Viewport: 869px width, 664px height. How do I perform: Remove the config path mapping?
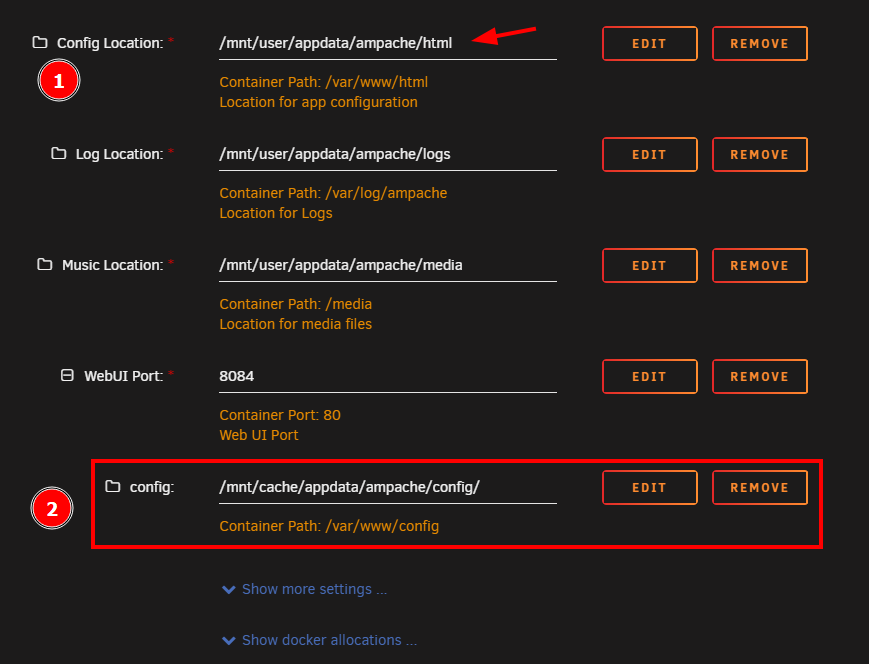click(759, 487)
